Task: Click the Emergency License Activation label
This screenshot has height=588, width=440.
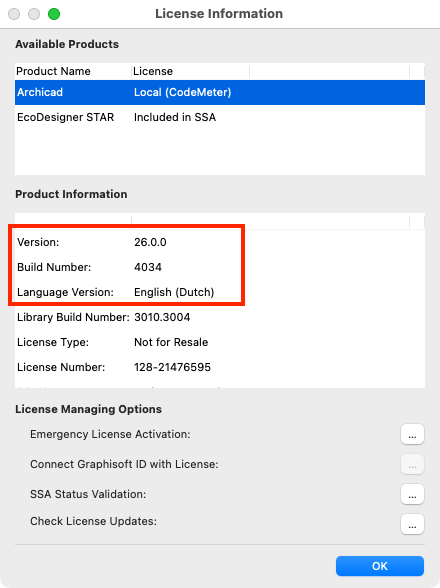Action: [110, 434]
